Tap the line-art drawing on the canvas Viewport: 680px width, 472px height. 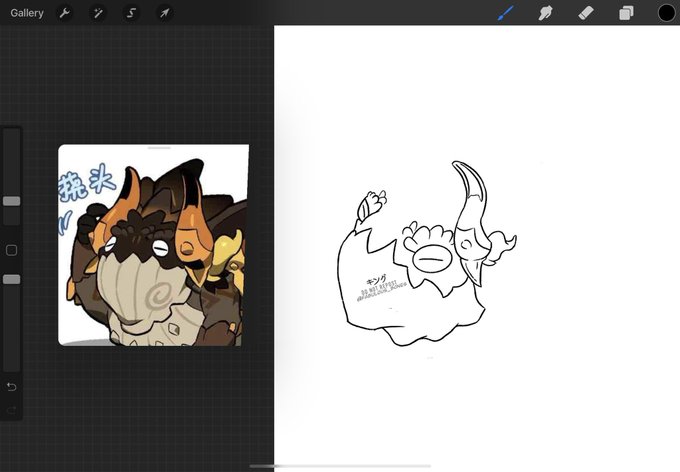point(427,254)
